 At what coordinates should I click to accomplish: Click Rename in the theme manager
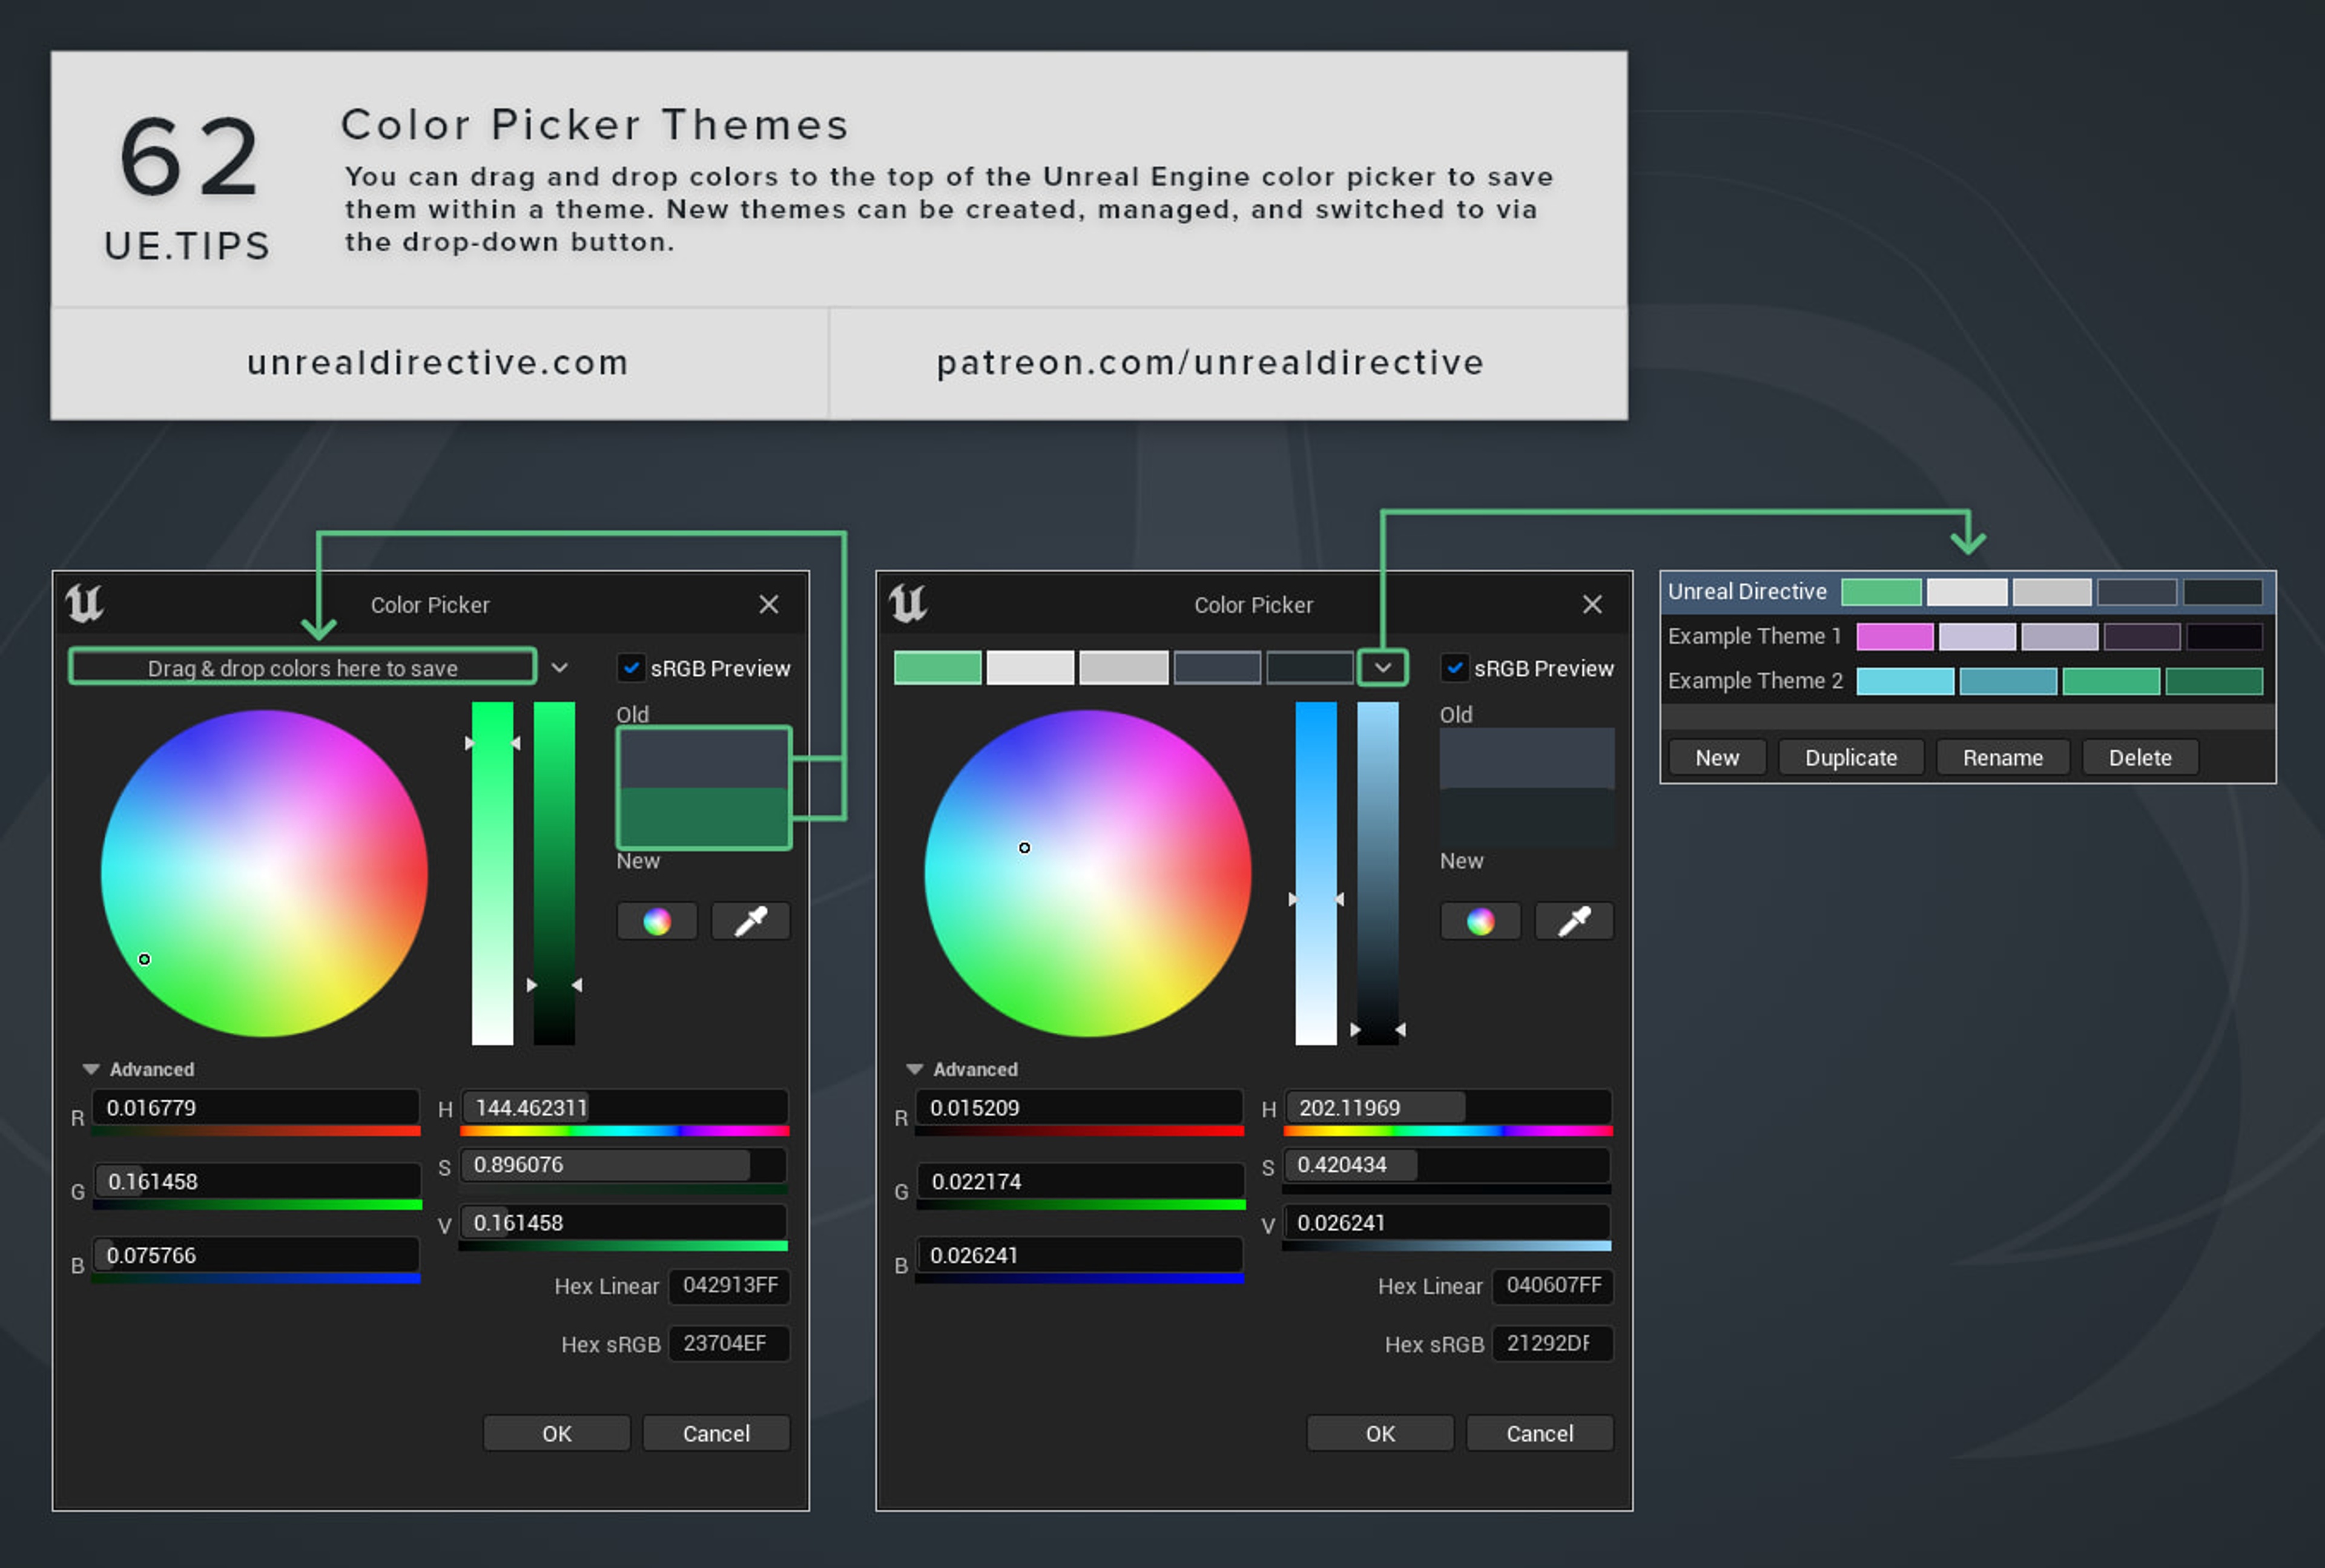[2002, 757]
